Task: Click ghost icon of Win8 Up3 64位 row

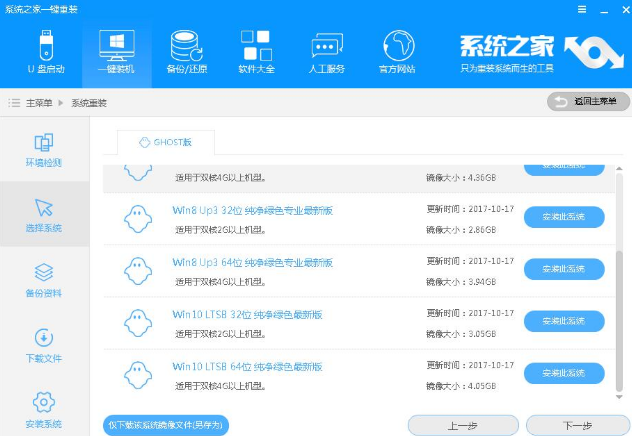Action: tap(138, 271)
